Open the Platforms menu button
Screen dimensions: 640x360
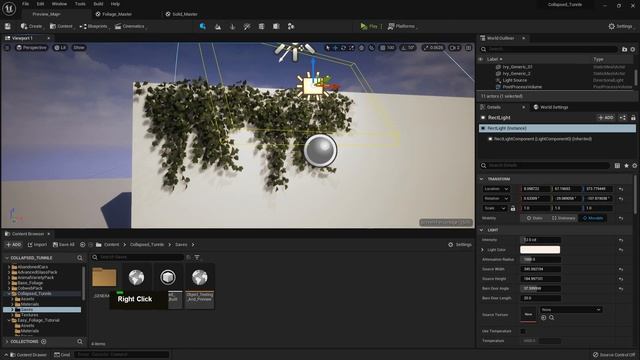click(402, 26)
